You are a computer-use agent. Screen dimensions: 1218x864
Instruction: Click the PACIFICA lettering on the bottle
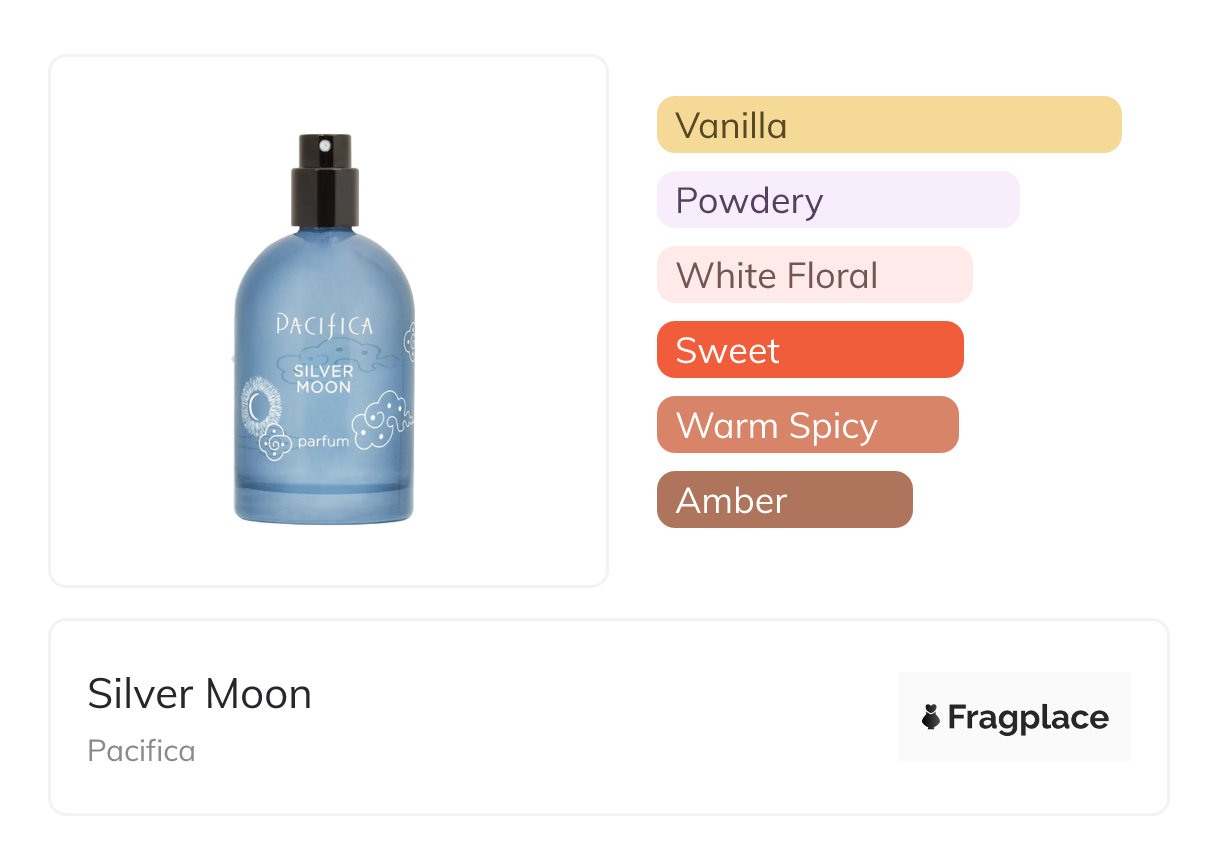pyautogui.click(x=323, y=325)
